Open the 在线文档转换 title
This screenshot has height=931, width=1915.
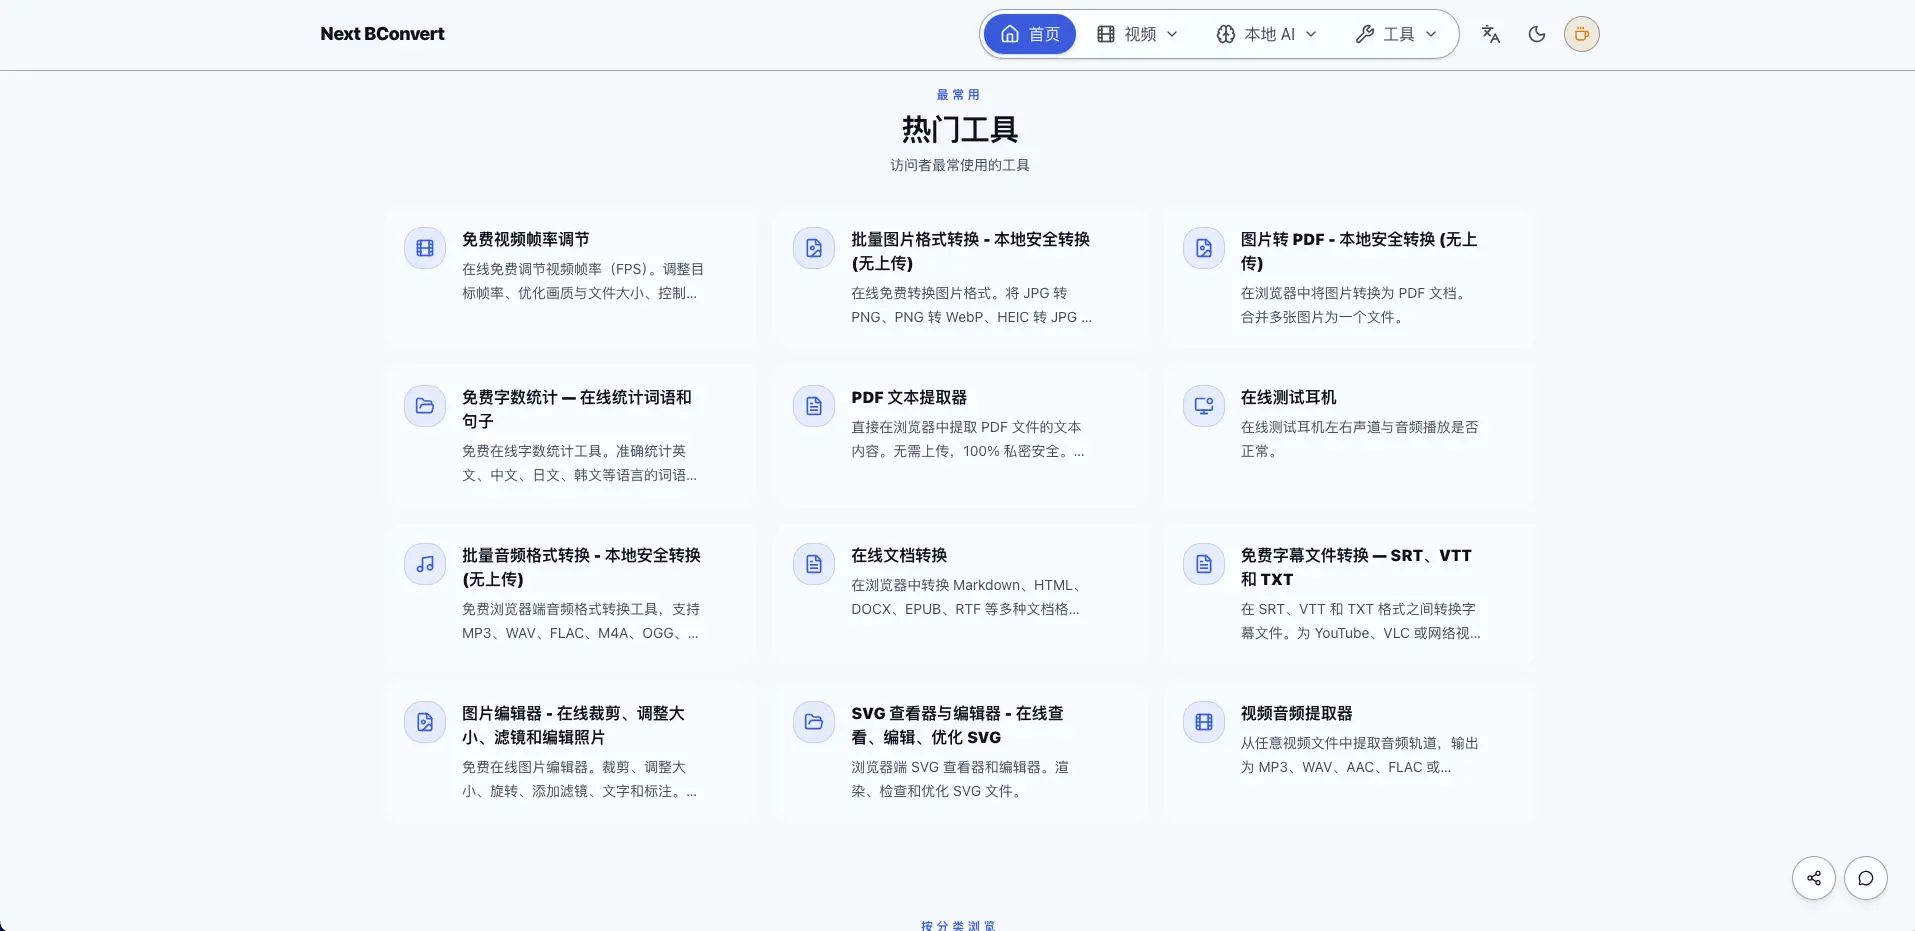tap(899, 555)
